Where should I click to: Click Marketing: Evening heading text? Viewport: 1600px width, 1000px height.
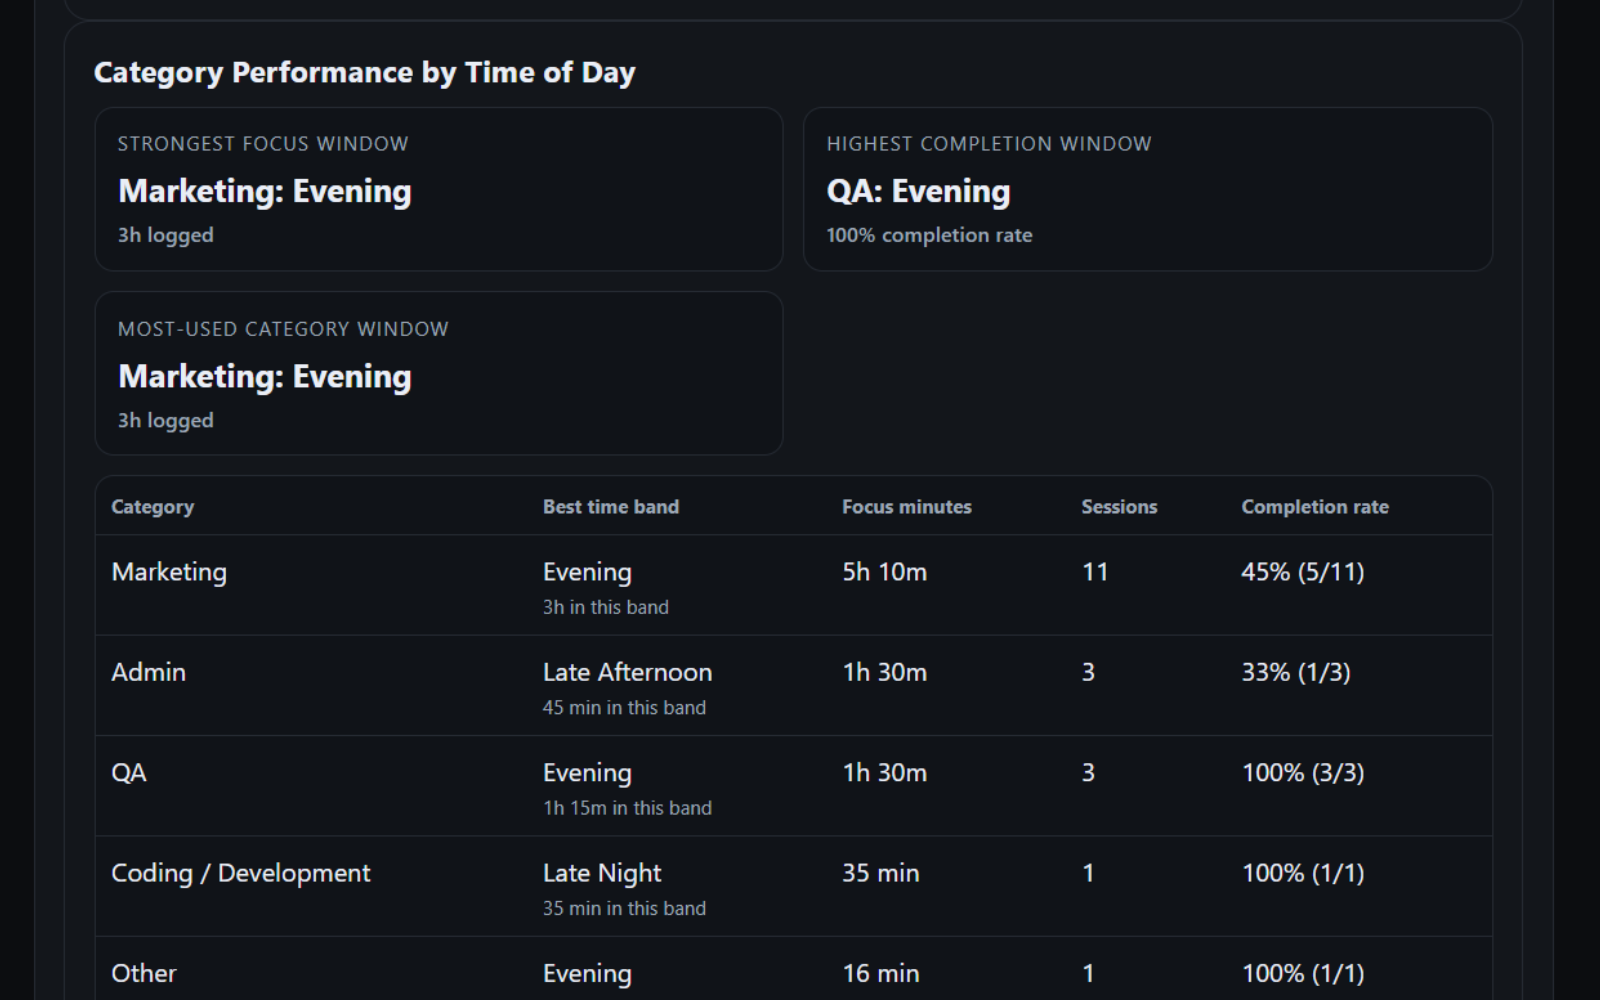264,191
